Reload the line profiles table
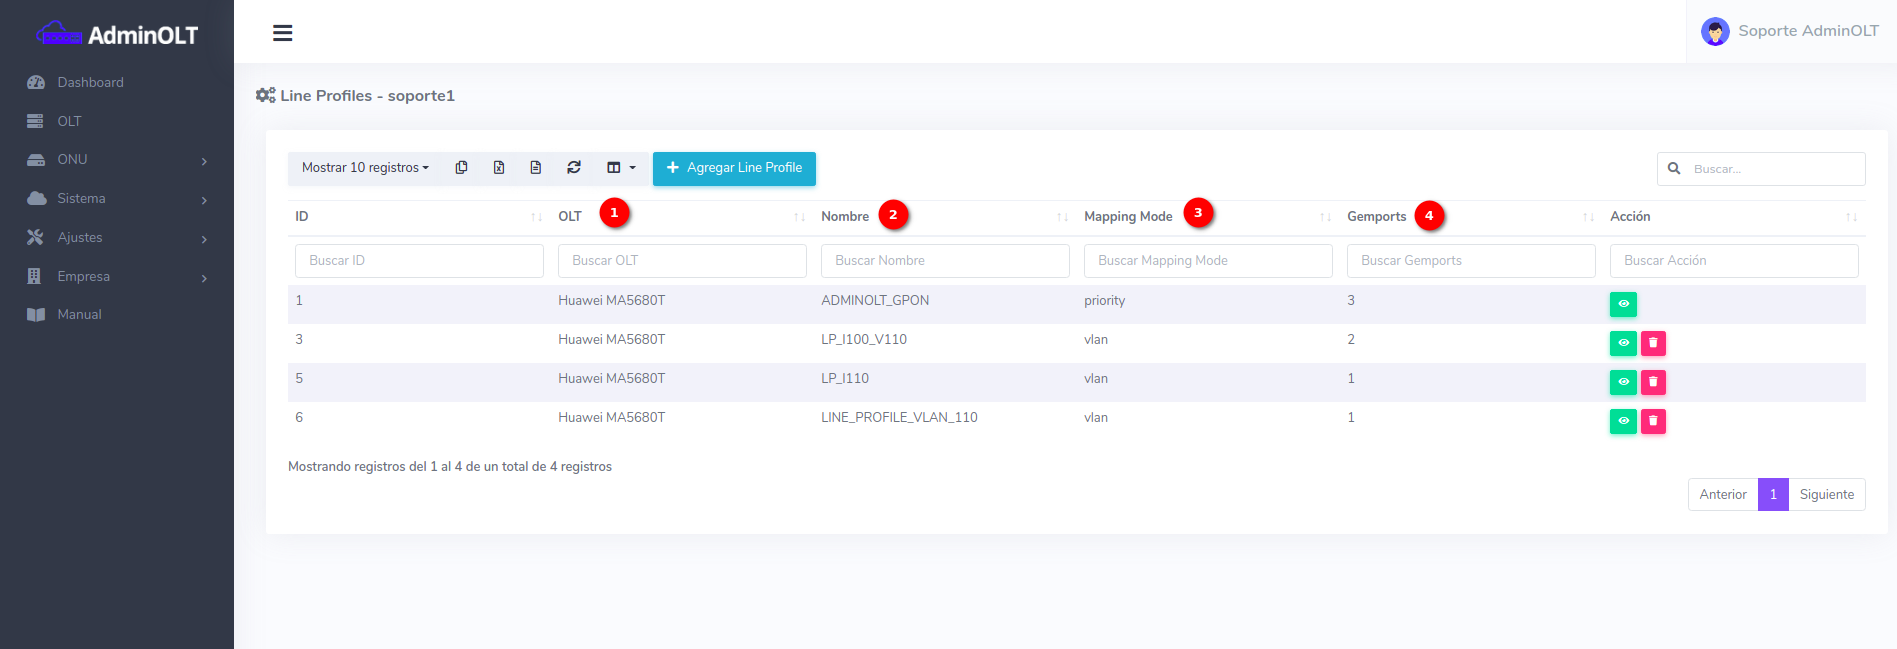 pos(574,168)
